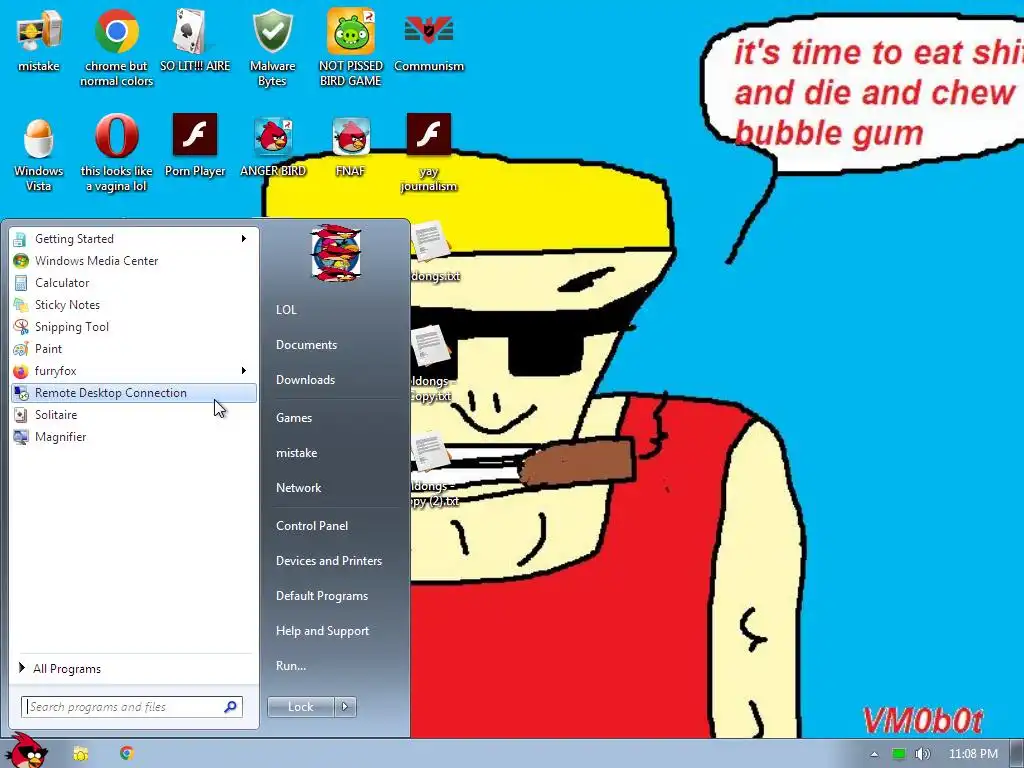This screenshot has width=1024, height=768.
Task: Open the red Opera 'this looks like' icon
Action: 116,153
